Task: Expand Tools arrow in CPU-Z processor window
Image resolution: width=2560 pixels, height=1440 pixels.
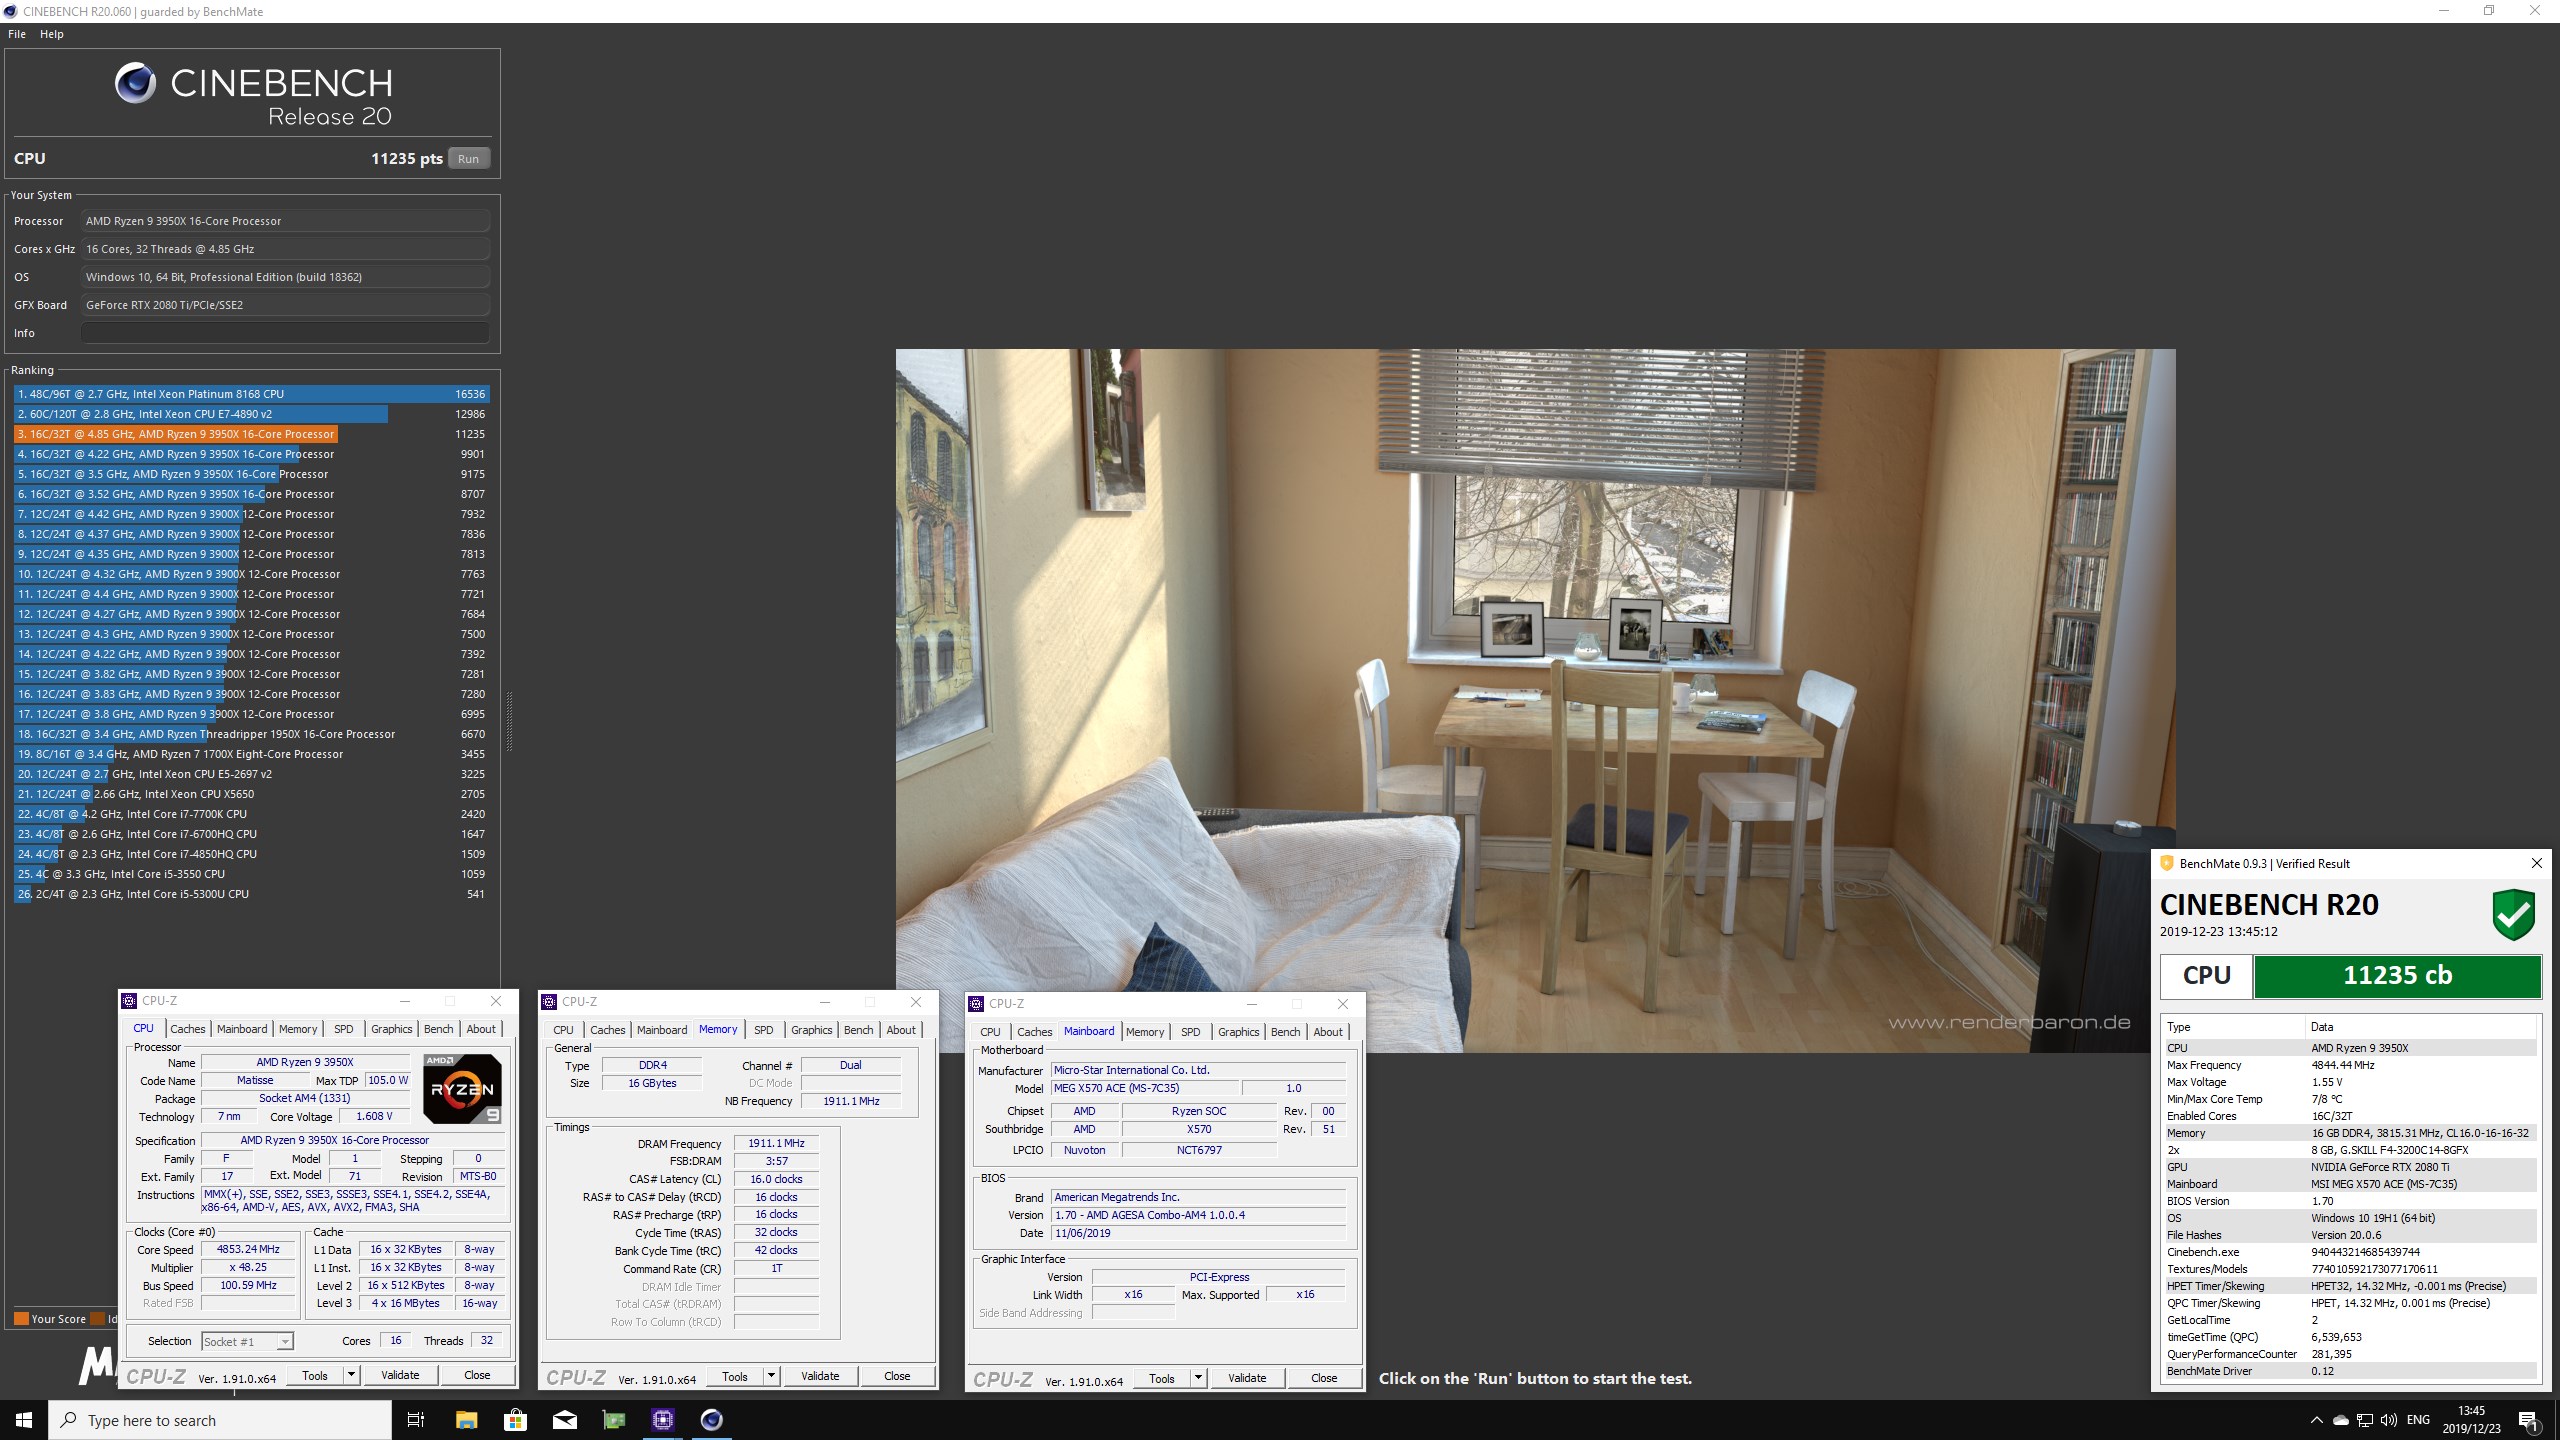Action: pos(351,1375)
